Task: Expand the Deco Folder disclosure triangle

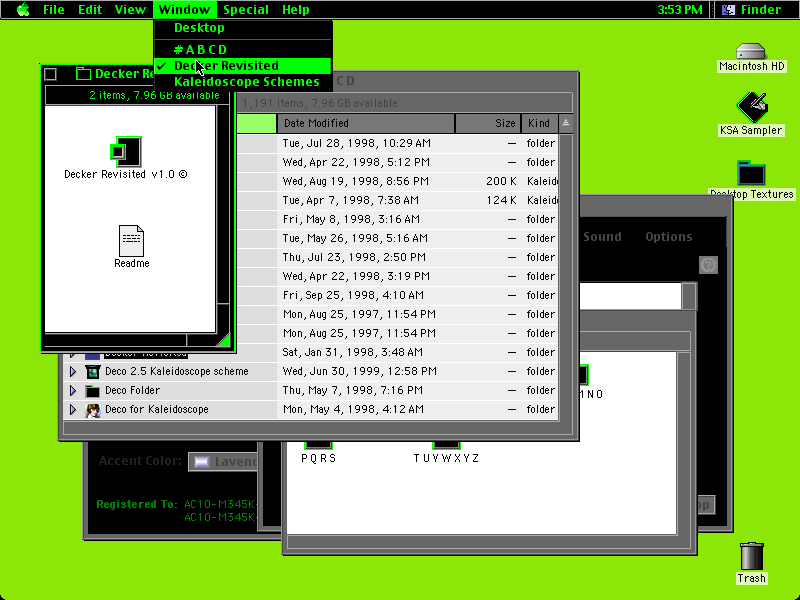Action: coord(73,390)
